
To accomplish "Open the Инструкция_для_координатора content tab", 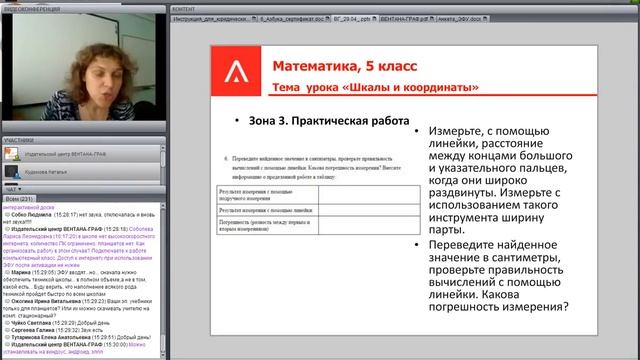I will point(214,19).
